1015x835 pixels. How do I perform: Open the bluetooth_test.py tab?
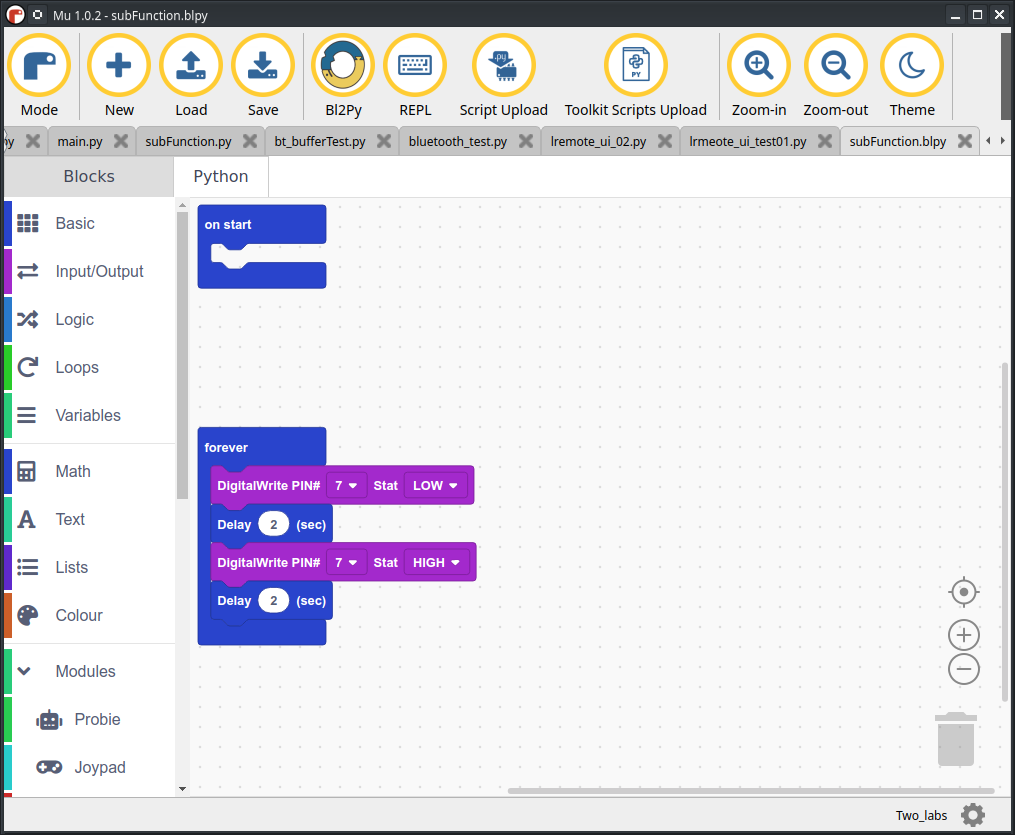[x=458, y=141]
